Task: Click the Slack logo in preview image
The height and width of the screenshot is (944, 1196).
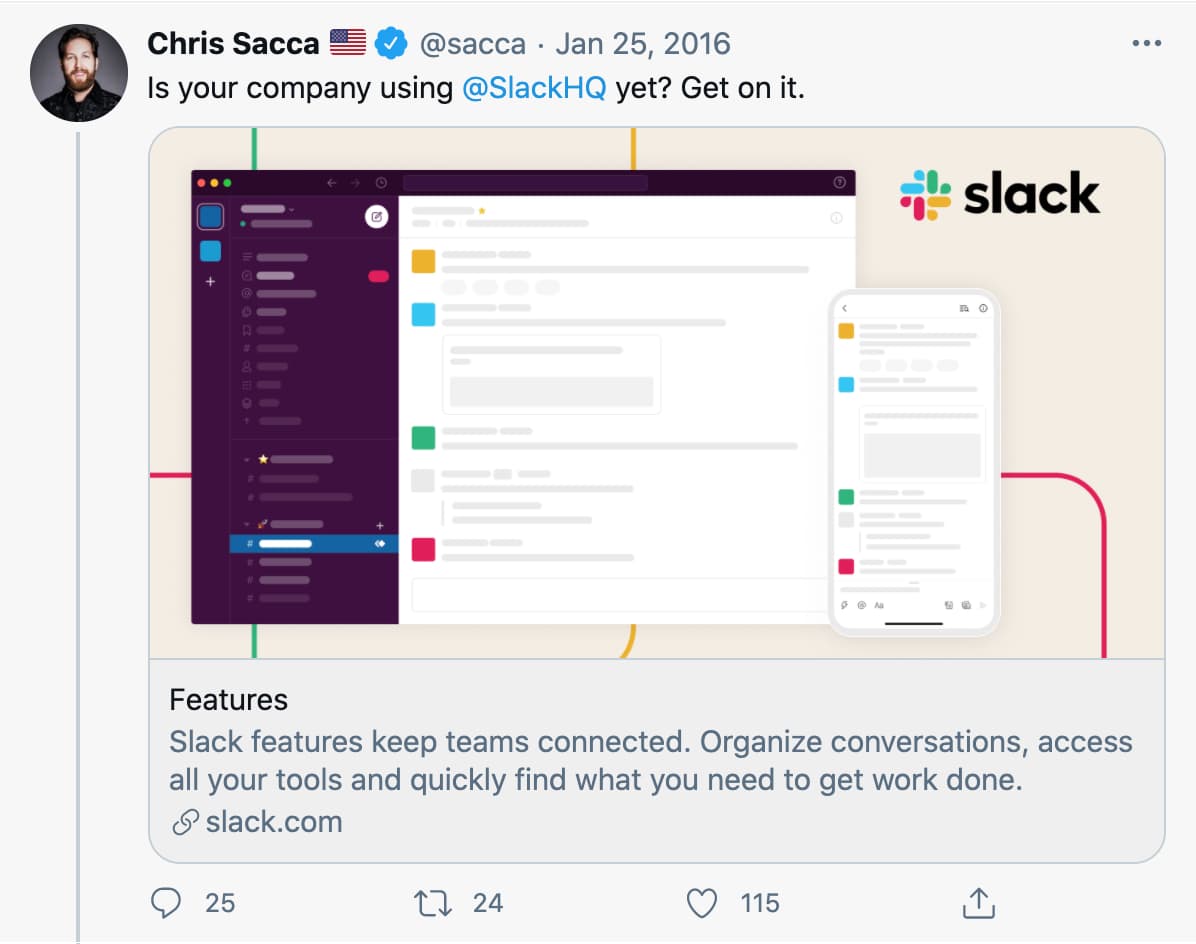Action: point(1000,195)
